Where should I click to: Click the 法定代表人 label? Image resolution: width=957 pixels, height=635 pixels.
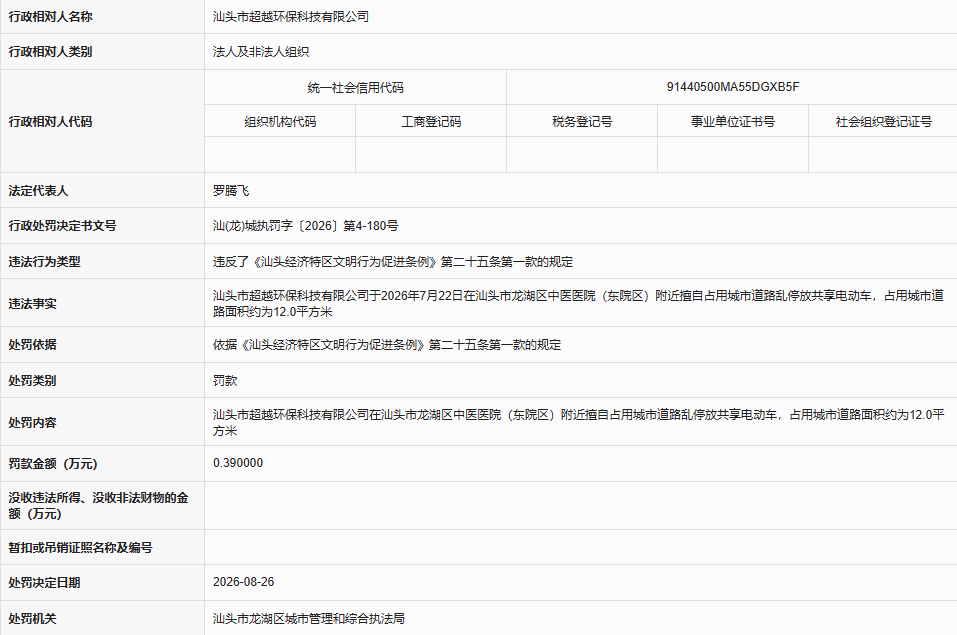point(38,190)
